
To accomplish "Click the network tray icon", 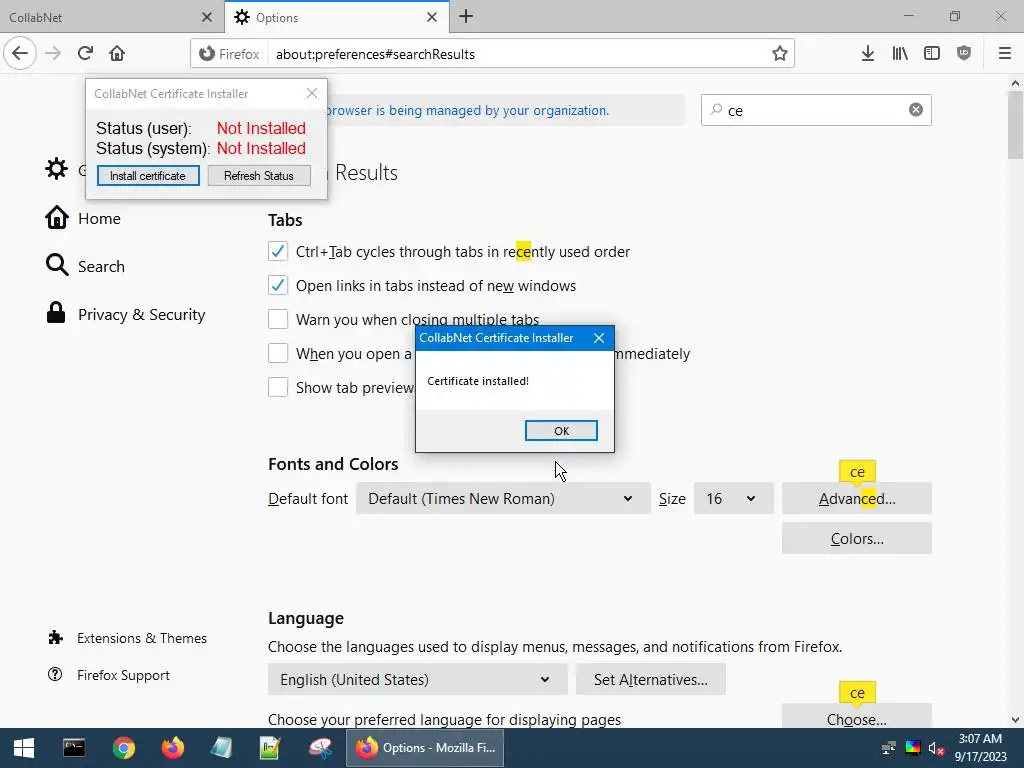I will 888,748.
